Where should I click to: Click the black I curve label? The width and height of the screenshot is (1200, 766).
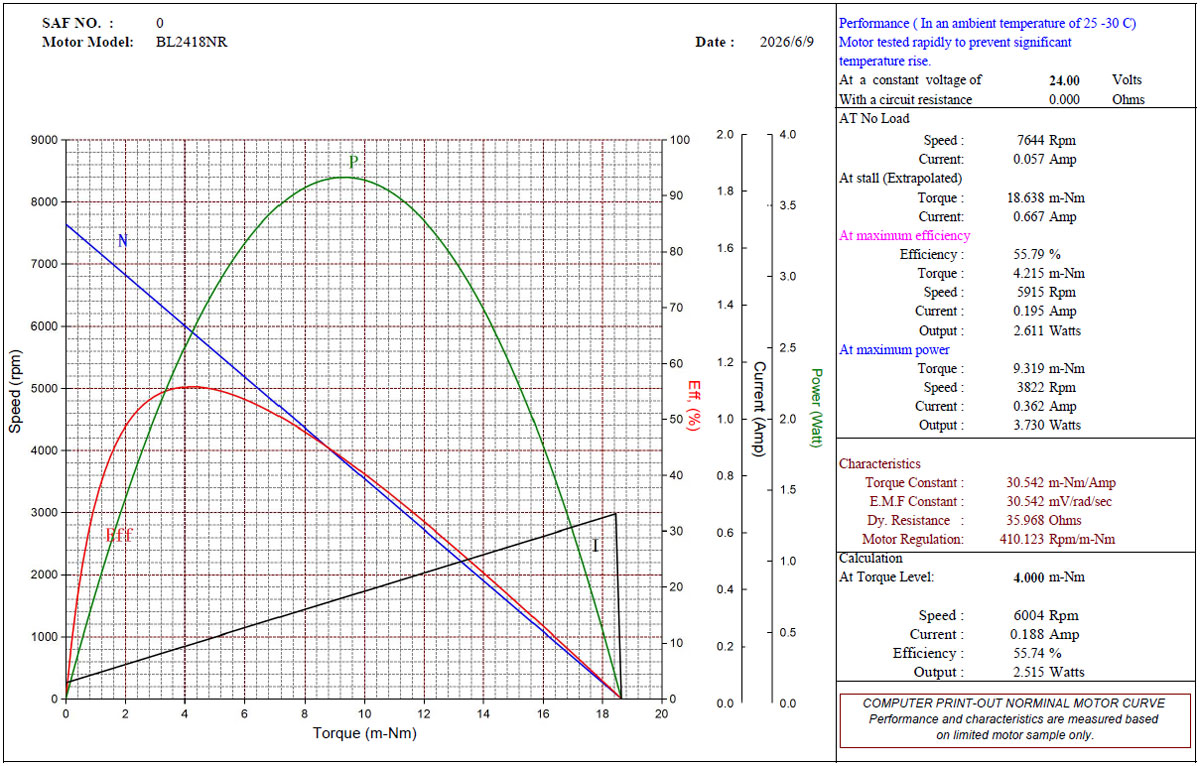tap(595, 546)
